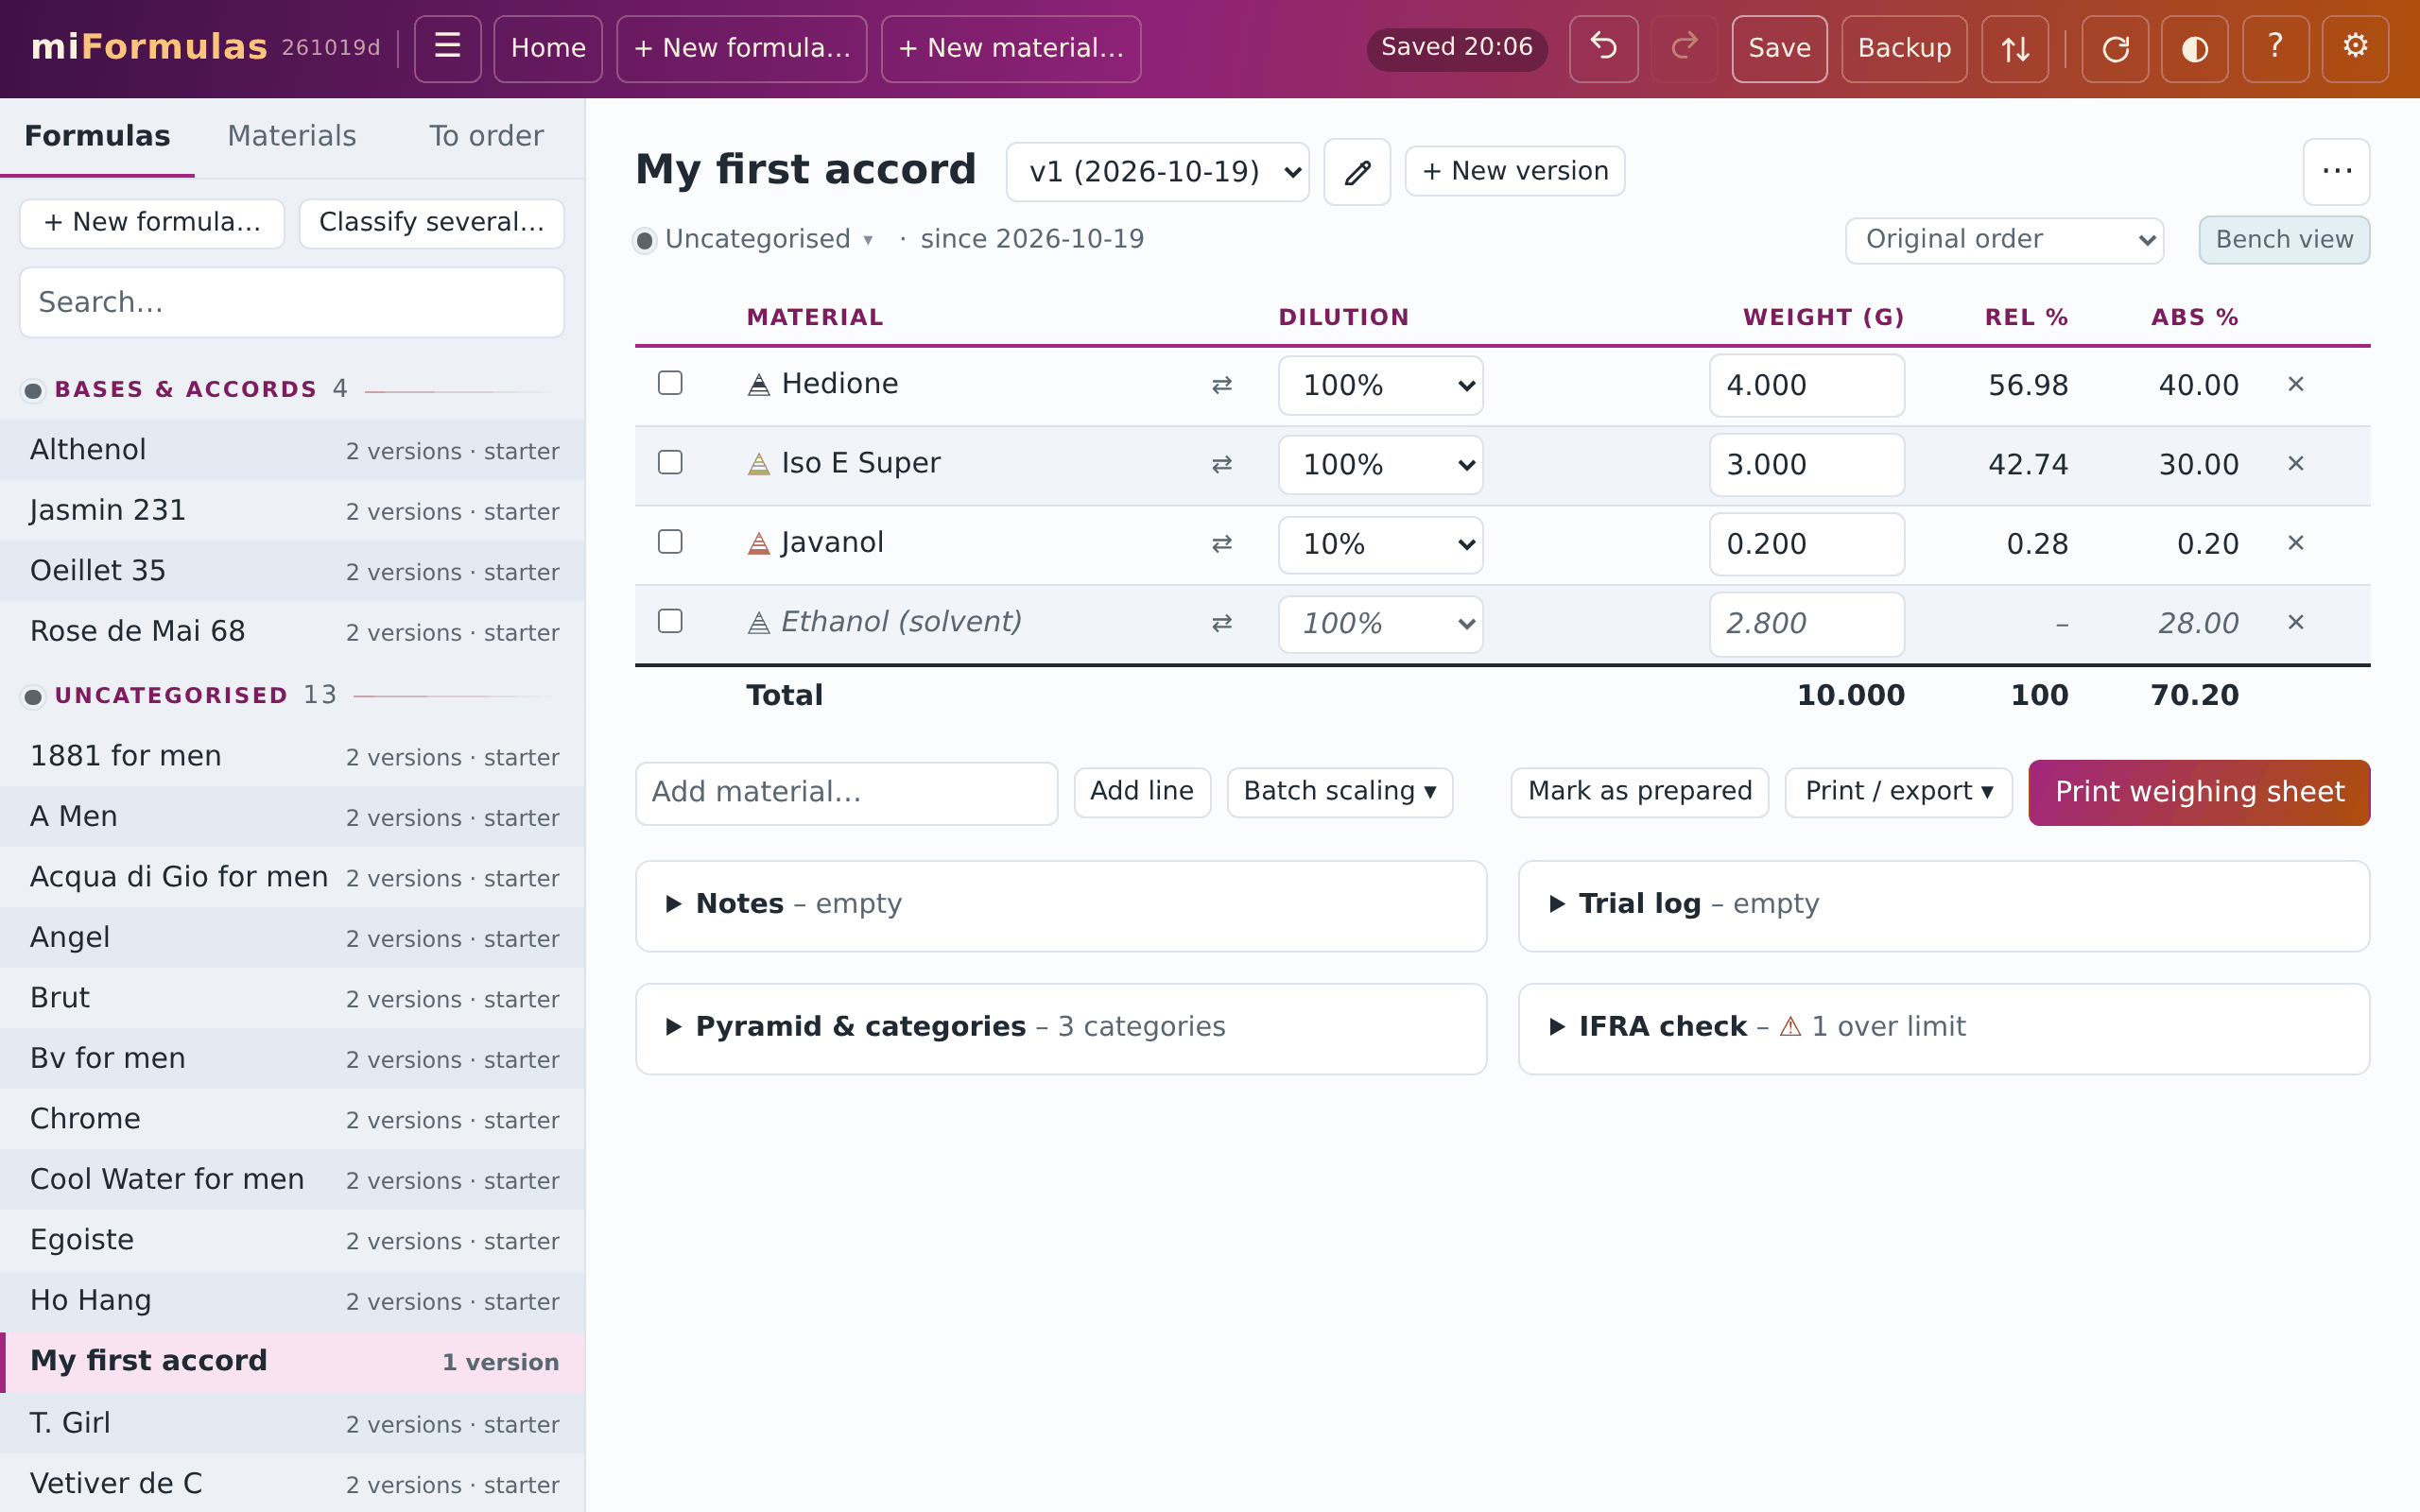The width and height of the screenshot is (2420, 1512).
Task: Click the Print weighing sheet button
Action: [2199, 792]
